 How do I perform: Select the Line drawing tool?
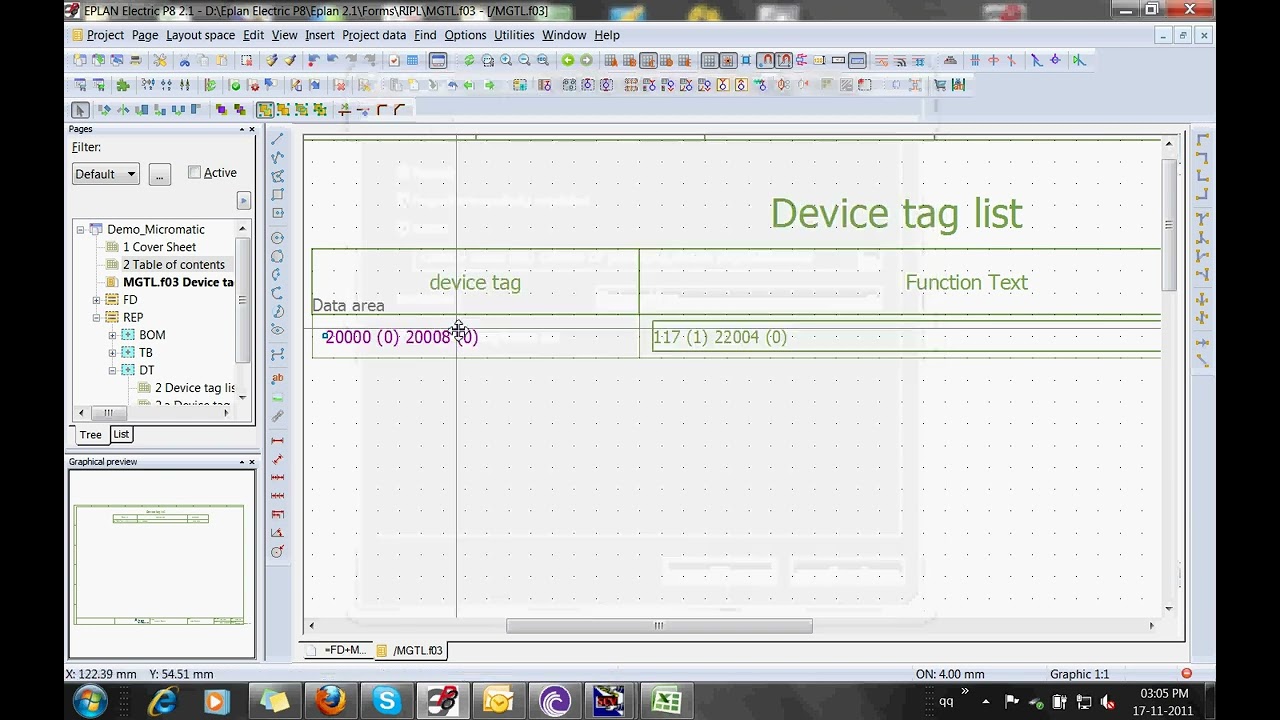click(278, 138)
